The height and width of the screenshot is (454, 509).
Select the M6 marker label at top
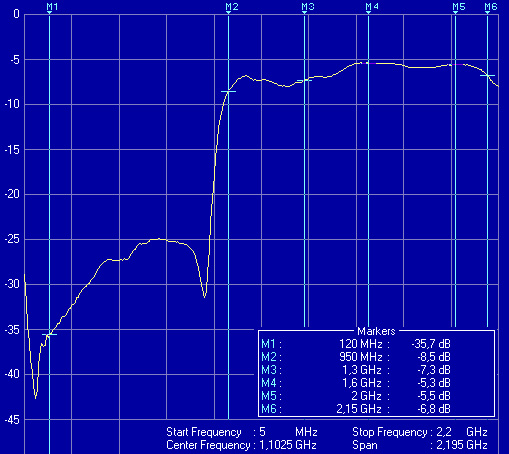tap(491, 7)
